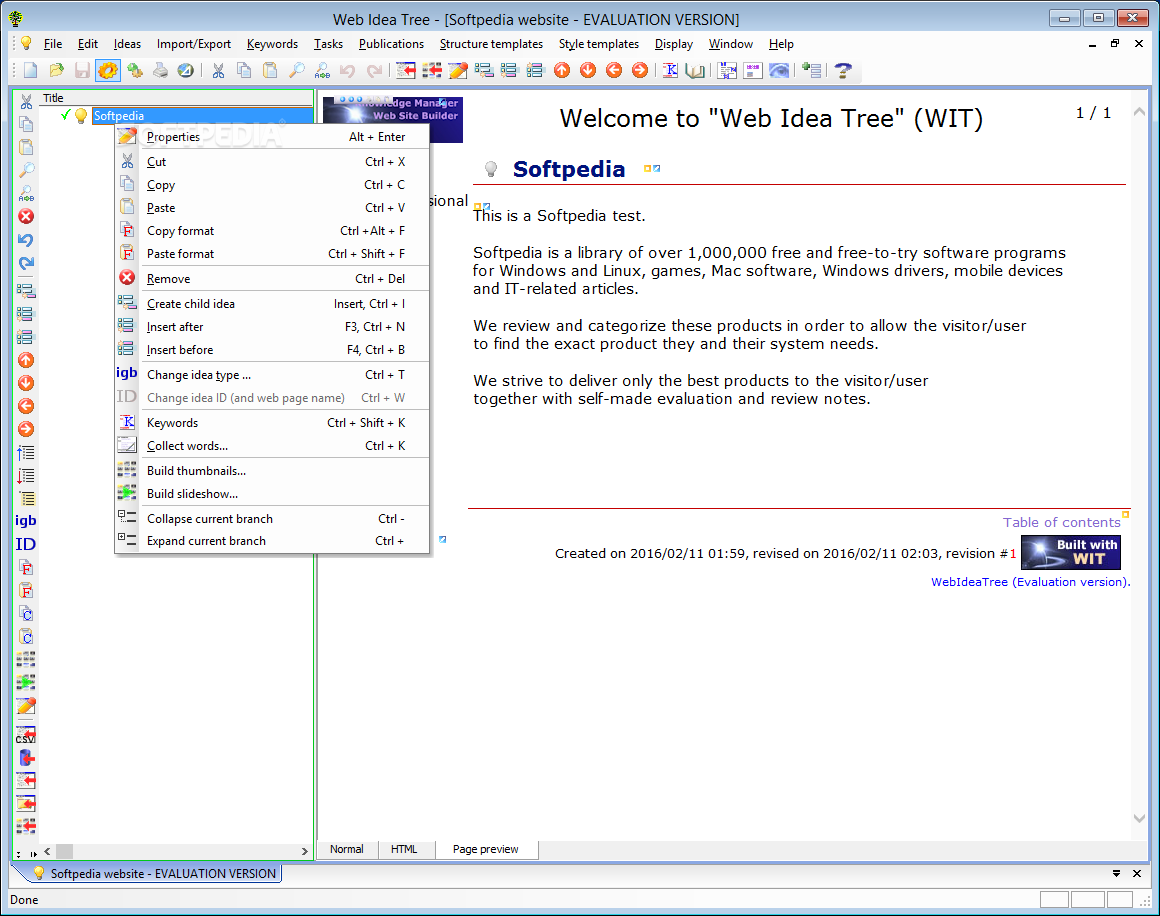Click the Softpedia page heading
This screenshot has width=1160, height=916.
click(x=569, y=169)
